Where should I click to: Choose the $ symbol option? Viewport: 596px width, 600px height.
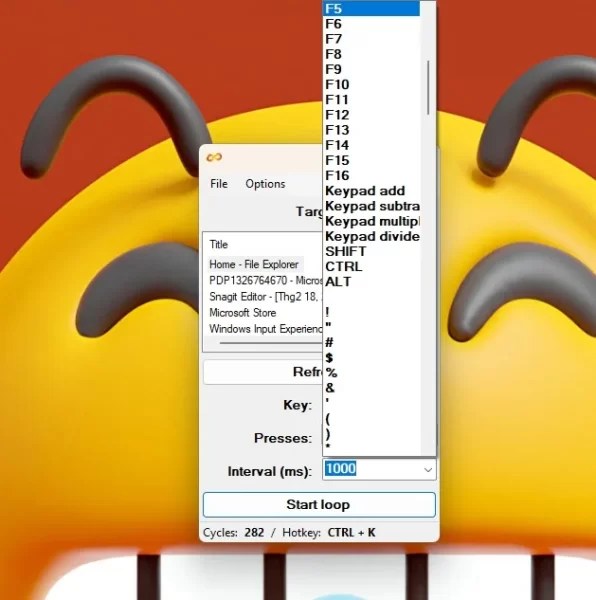[x=371, y=357]
